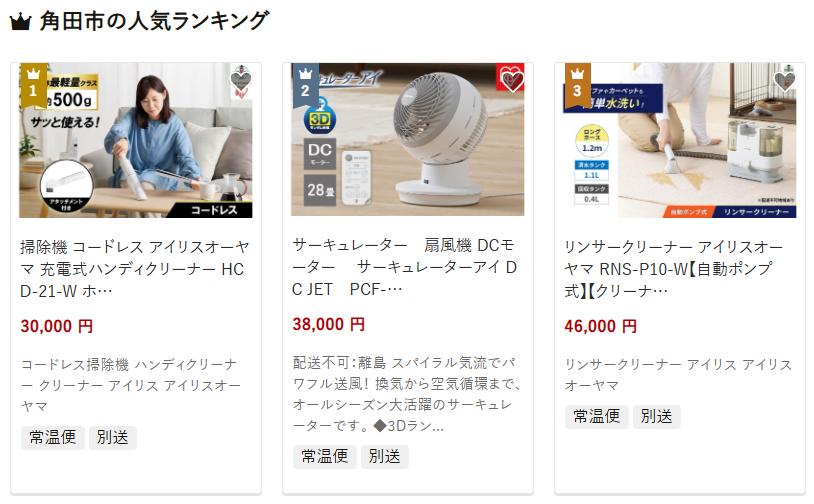The width and height of the screenshot is (814, 504).
Task: Click 別送 tag on the circulator card
Action: [x=385, y=457]
